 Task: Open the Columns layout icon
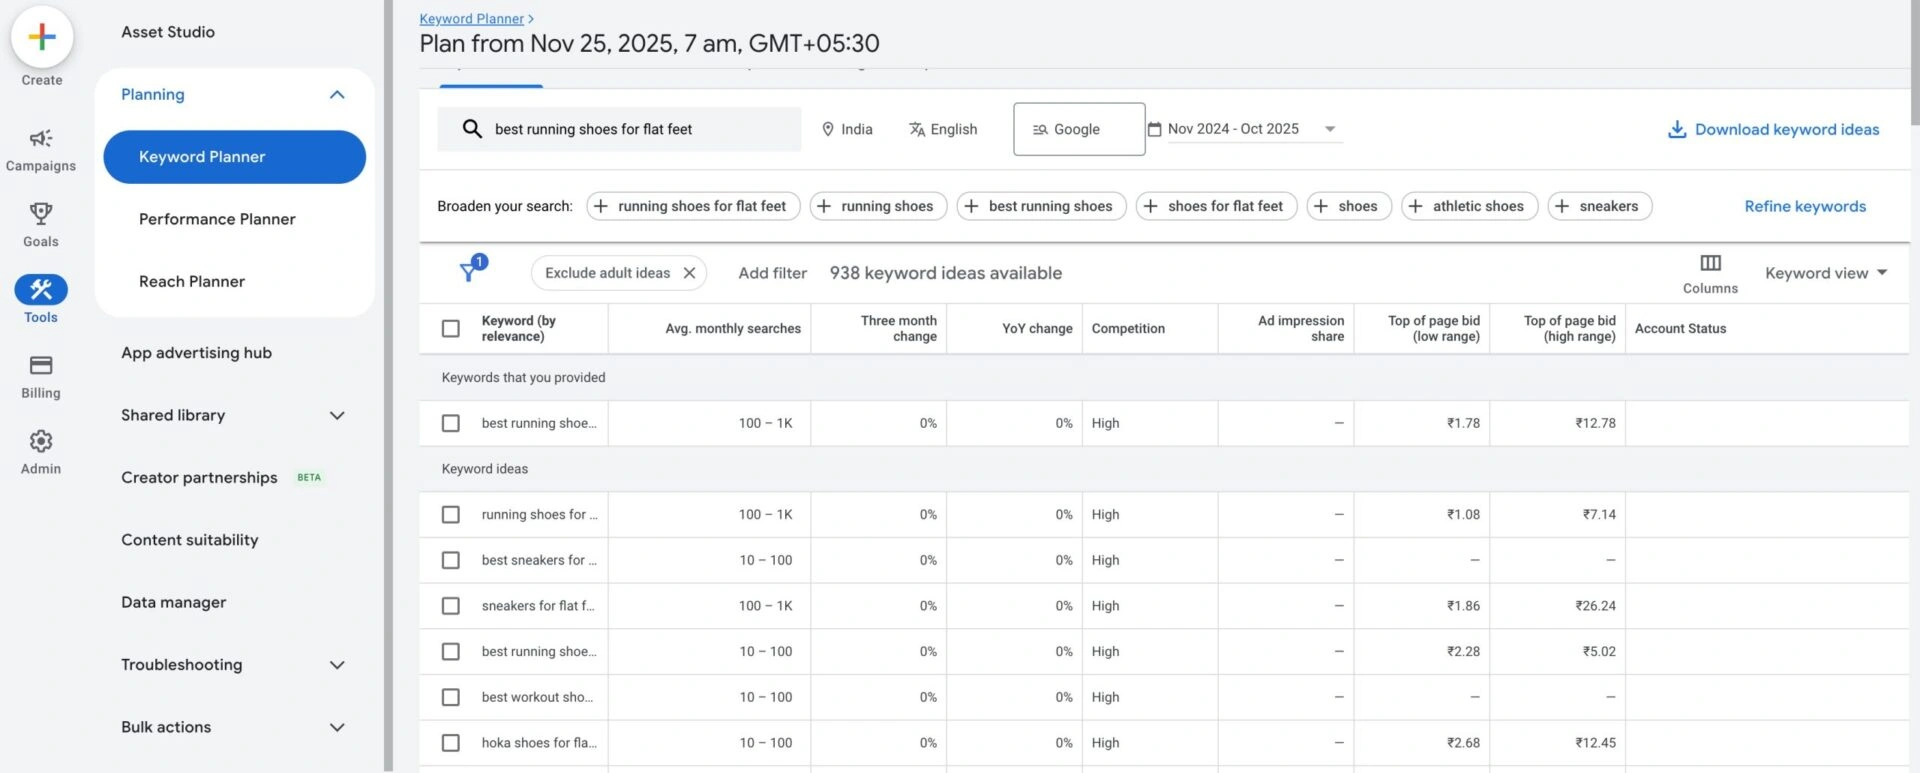(x=1710, y=264)
